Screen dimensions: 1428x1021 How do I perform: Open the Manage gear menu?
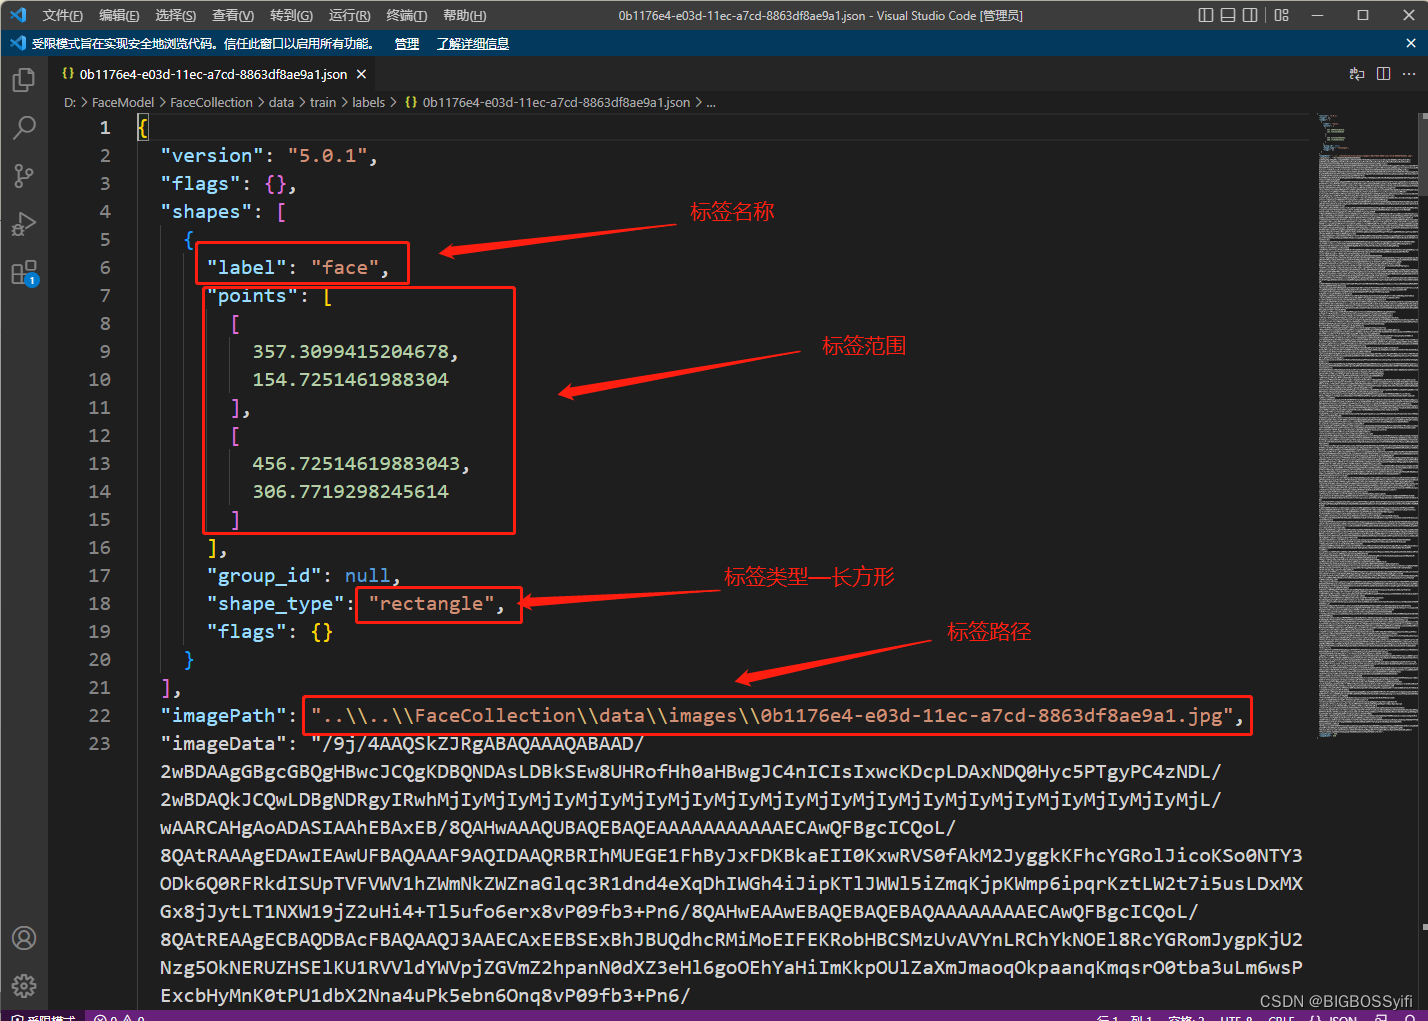(24, 986)
